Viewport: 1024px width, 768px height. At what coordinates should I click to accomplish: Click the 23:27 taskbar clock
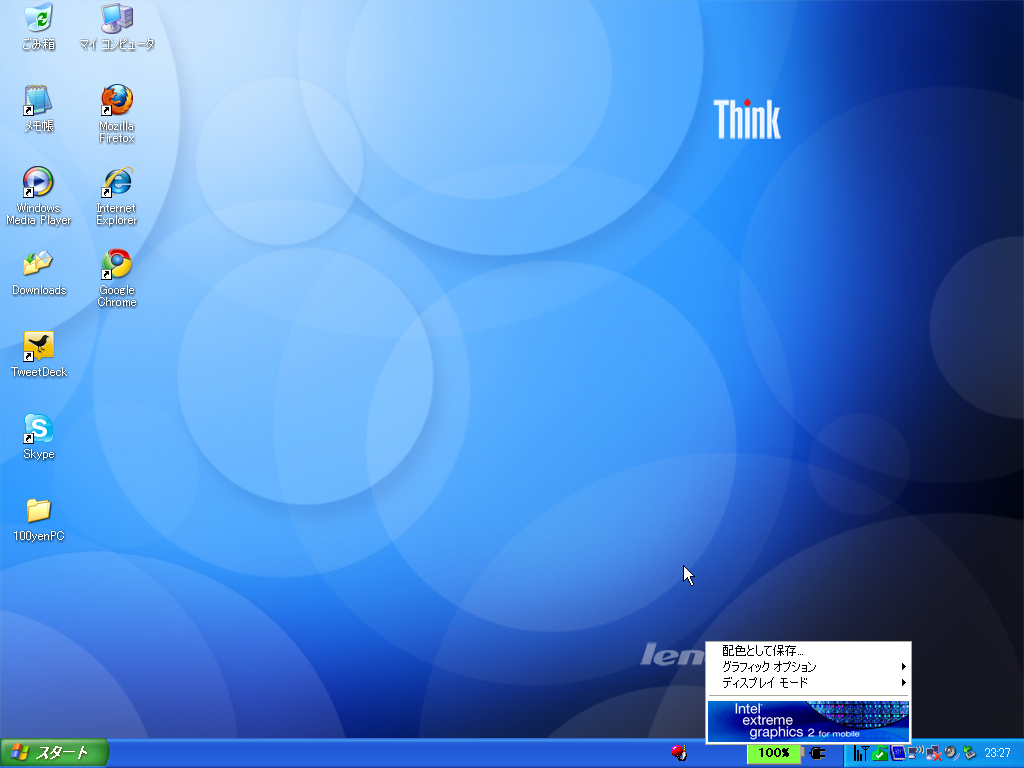pos(997,753)
